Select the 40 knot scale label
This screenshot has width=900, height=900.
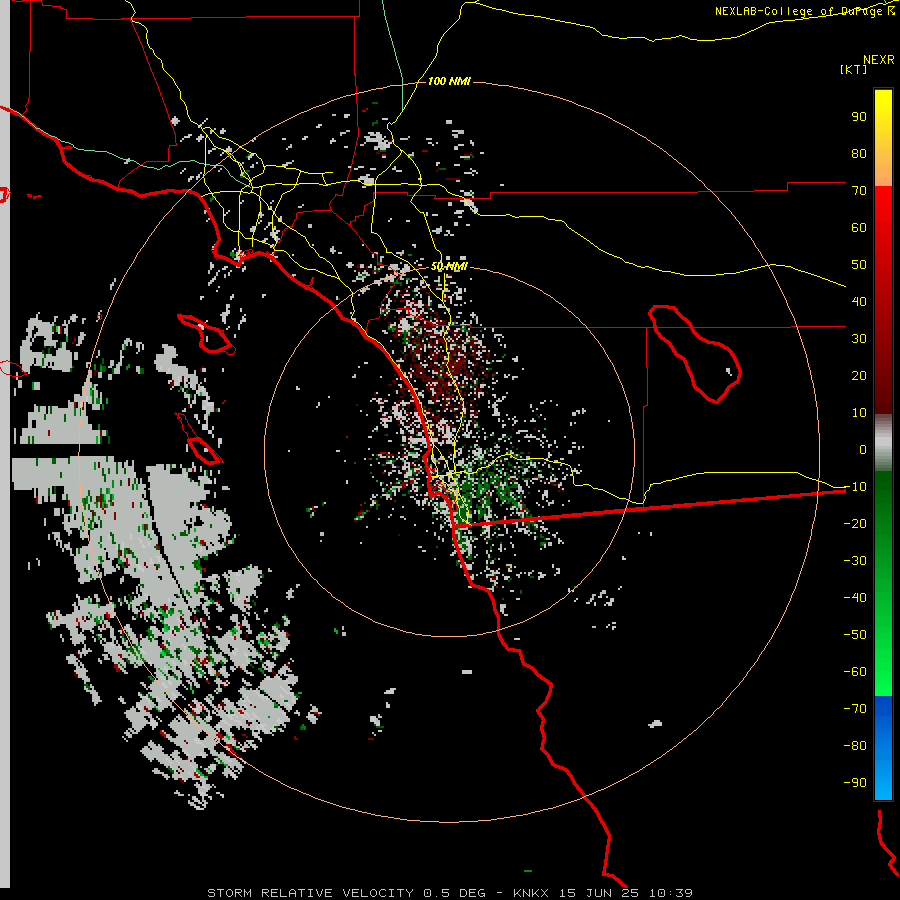click(859, 301)
